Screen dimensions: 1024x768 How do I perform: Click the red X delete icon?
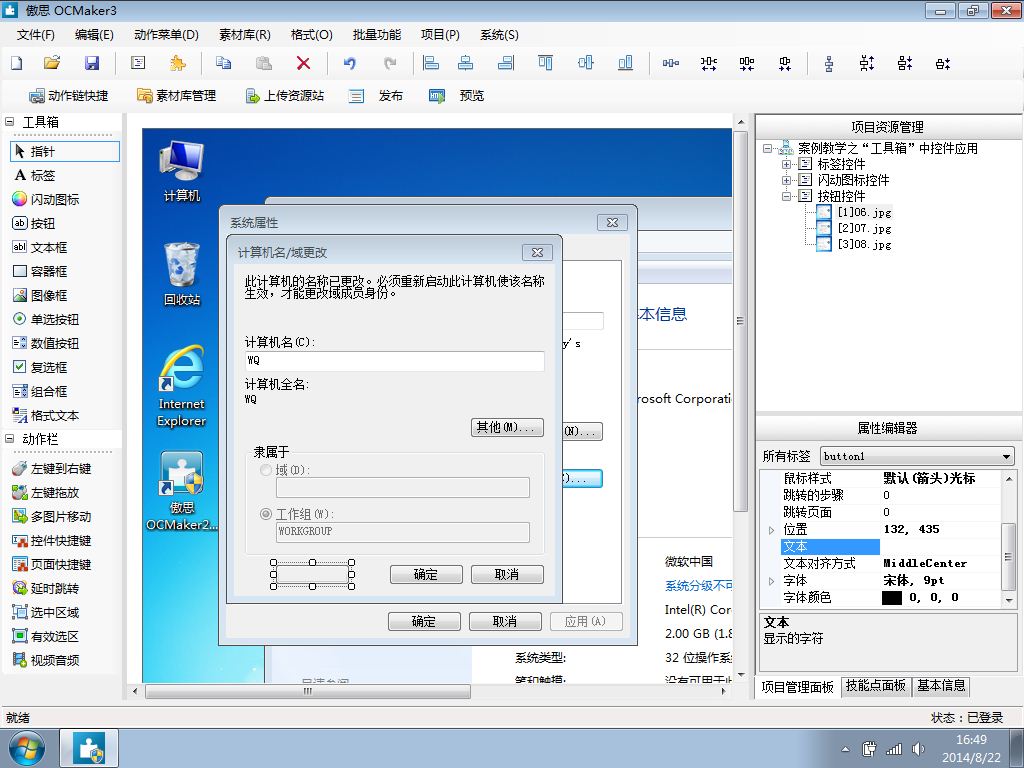[x=303, y=63]
